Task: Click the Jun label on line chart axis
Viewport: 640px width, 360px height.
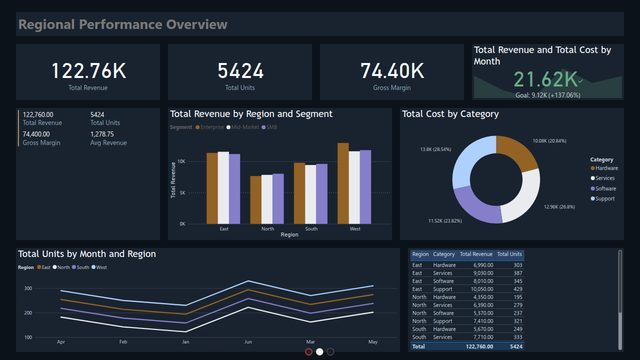Action: click(x=248, y=342)
